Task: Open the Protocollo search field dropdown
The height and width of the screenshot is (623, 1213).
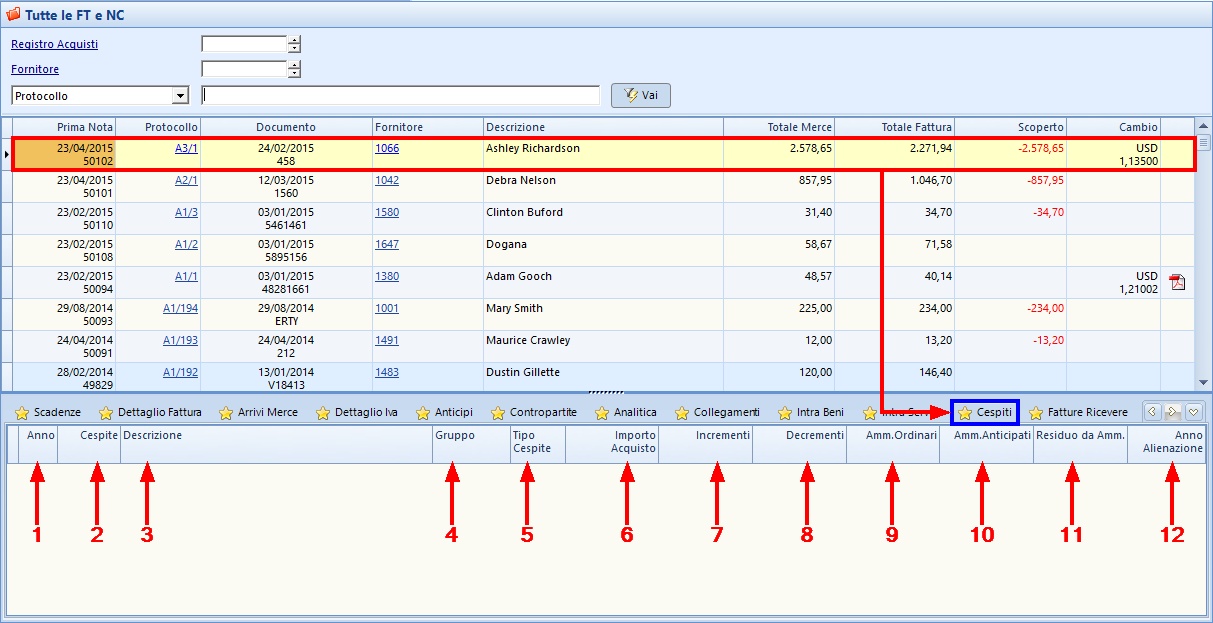Action: pyautogui.click(x=180, y=96)
